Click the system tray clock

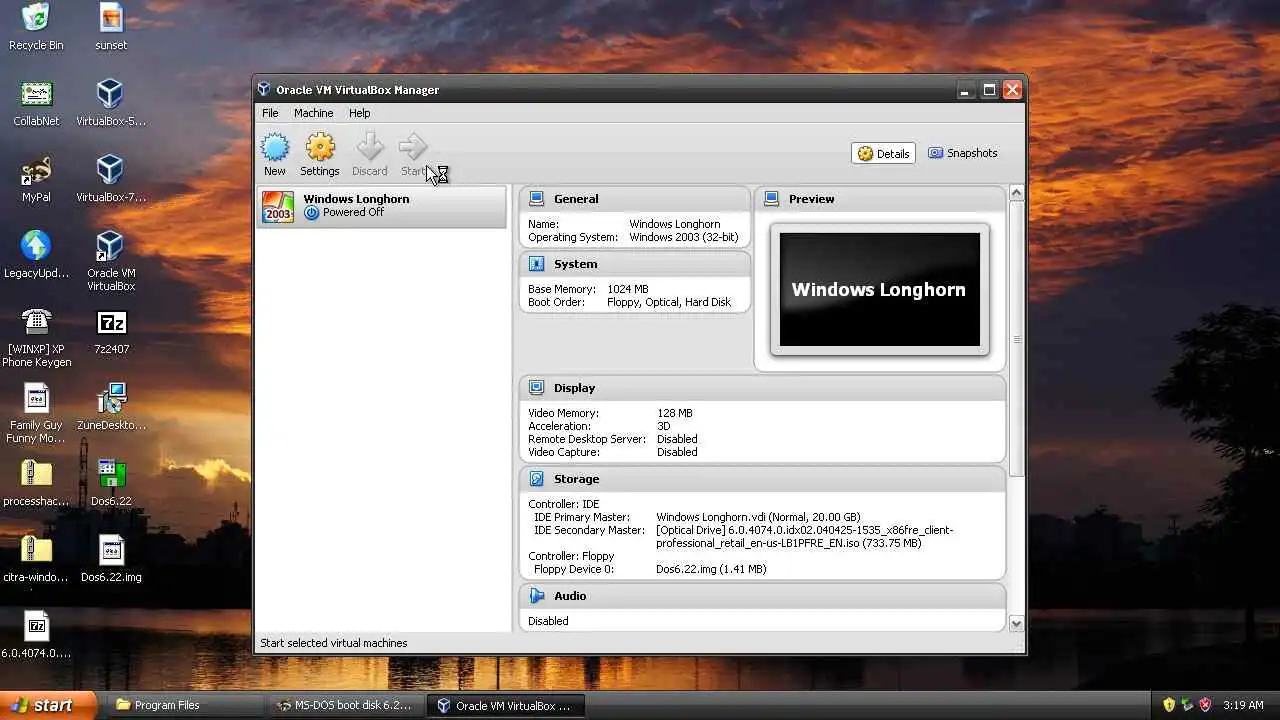[x=1243, y=705]
